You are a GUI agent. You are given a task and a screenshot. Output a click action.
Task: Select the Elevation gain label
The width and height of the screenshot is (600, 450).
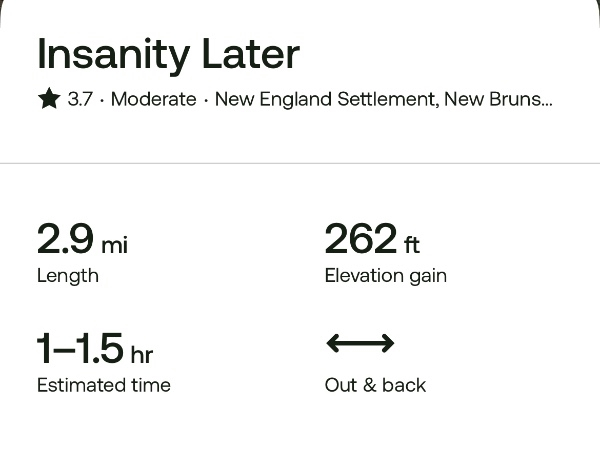(x=385, y=276)
